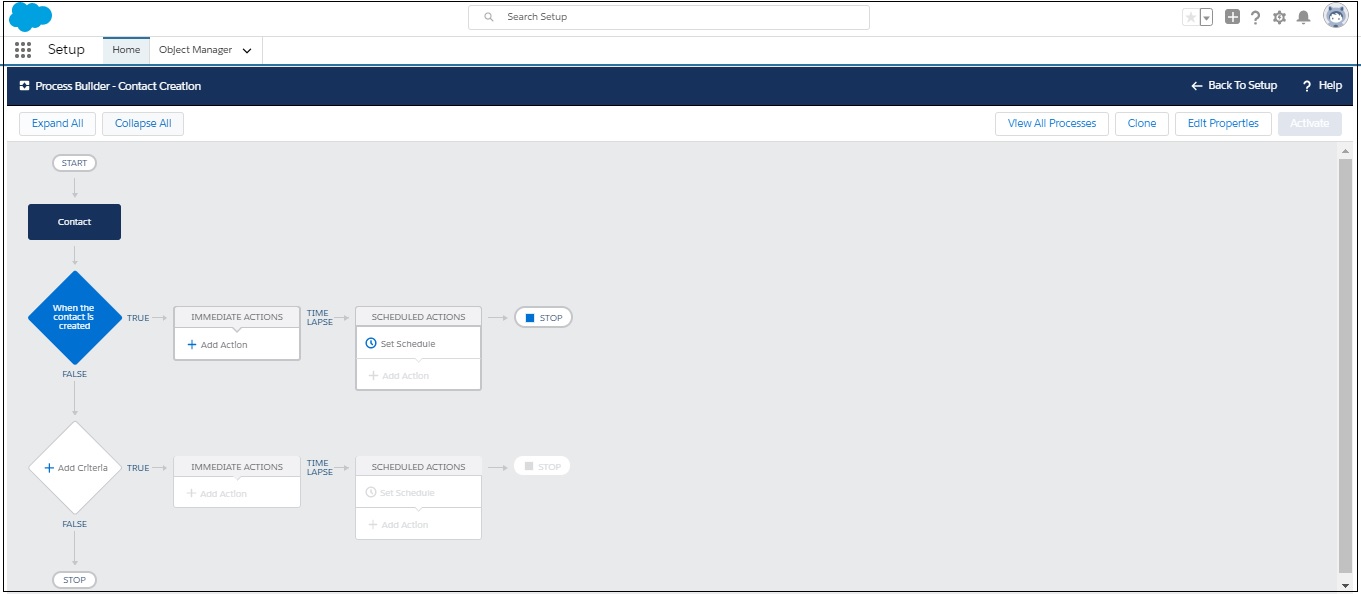The height and width of the screenshot is (594, 1361).
Task: Click Add Action in first Scheduled Actions box
Action: [399, 376]
